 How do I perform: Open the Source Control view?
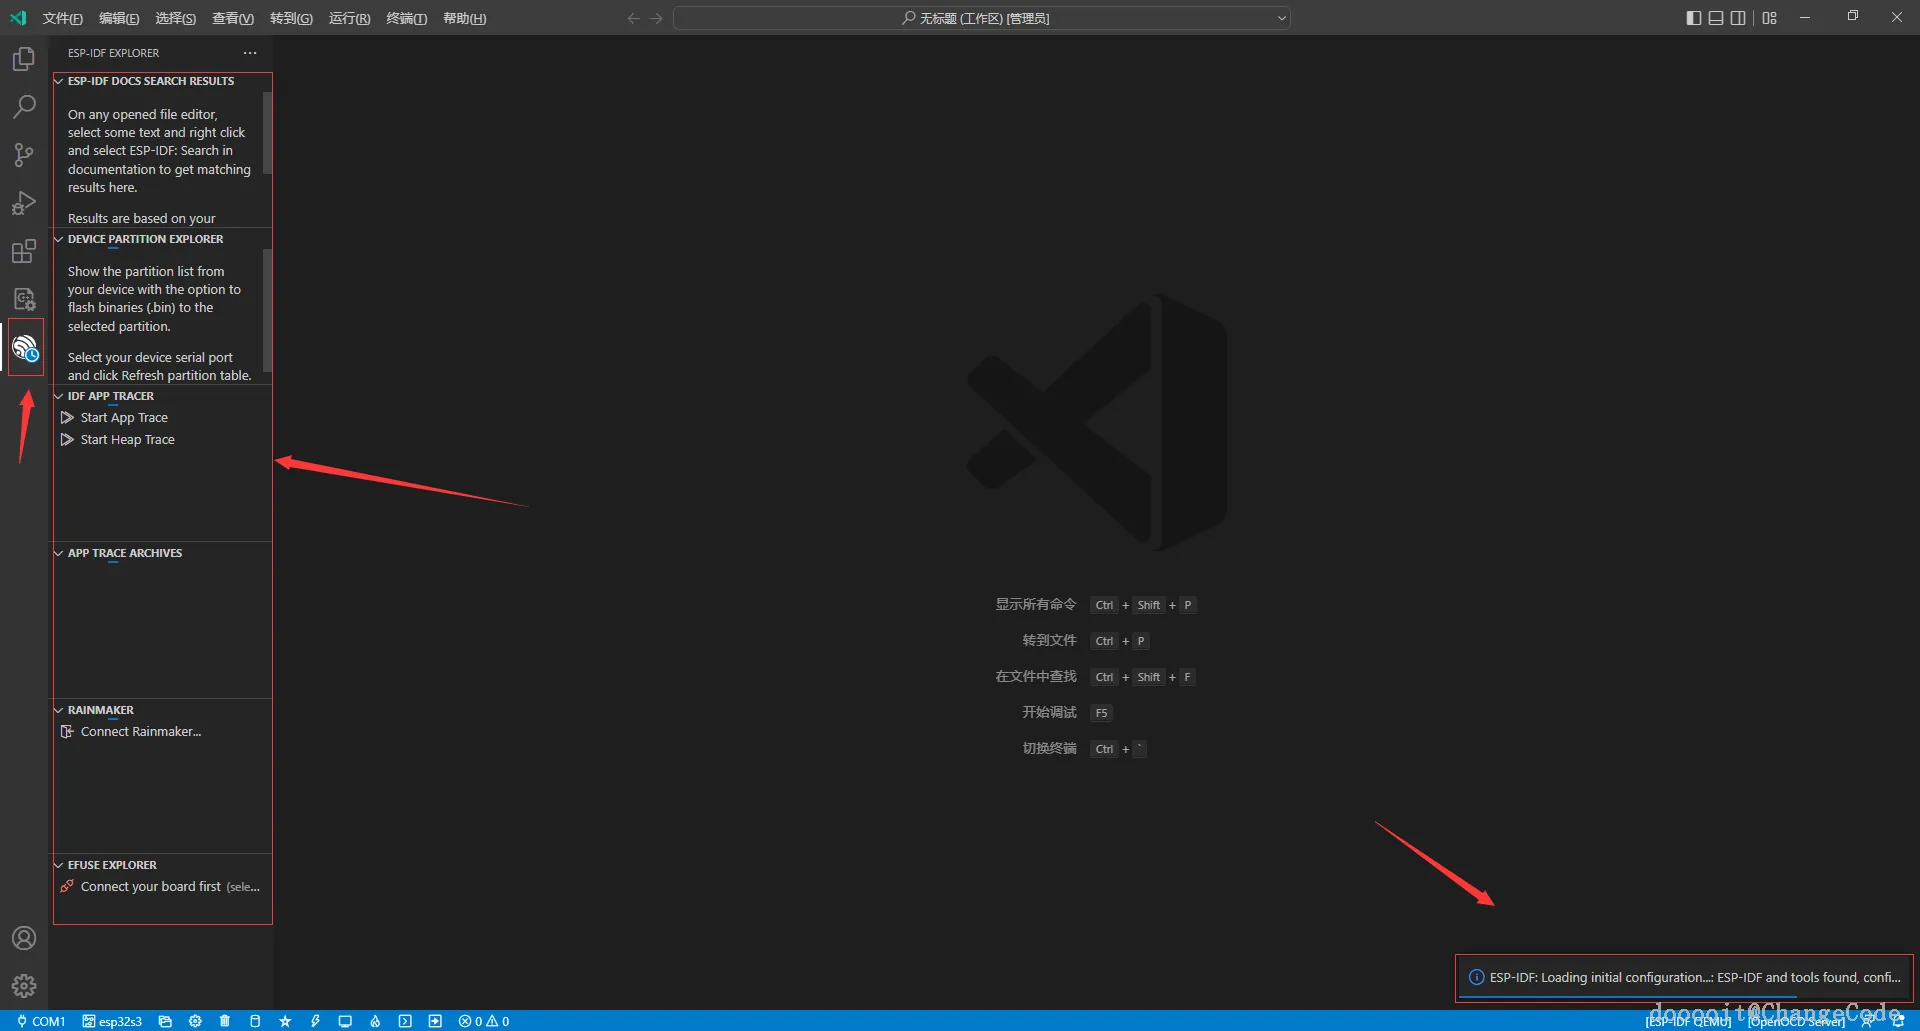tap(24, 155)
